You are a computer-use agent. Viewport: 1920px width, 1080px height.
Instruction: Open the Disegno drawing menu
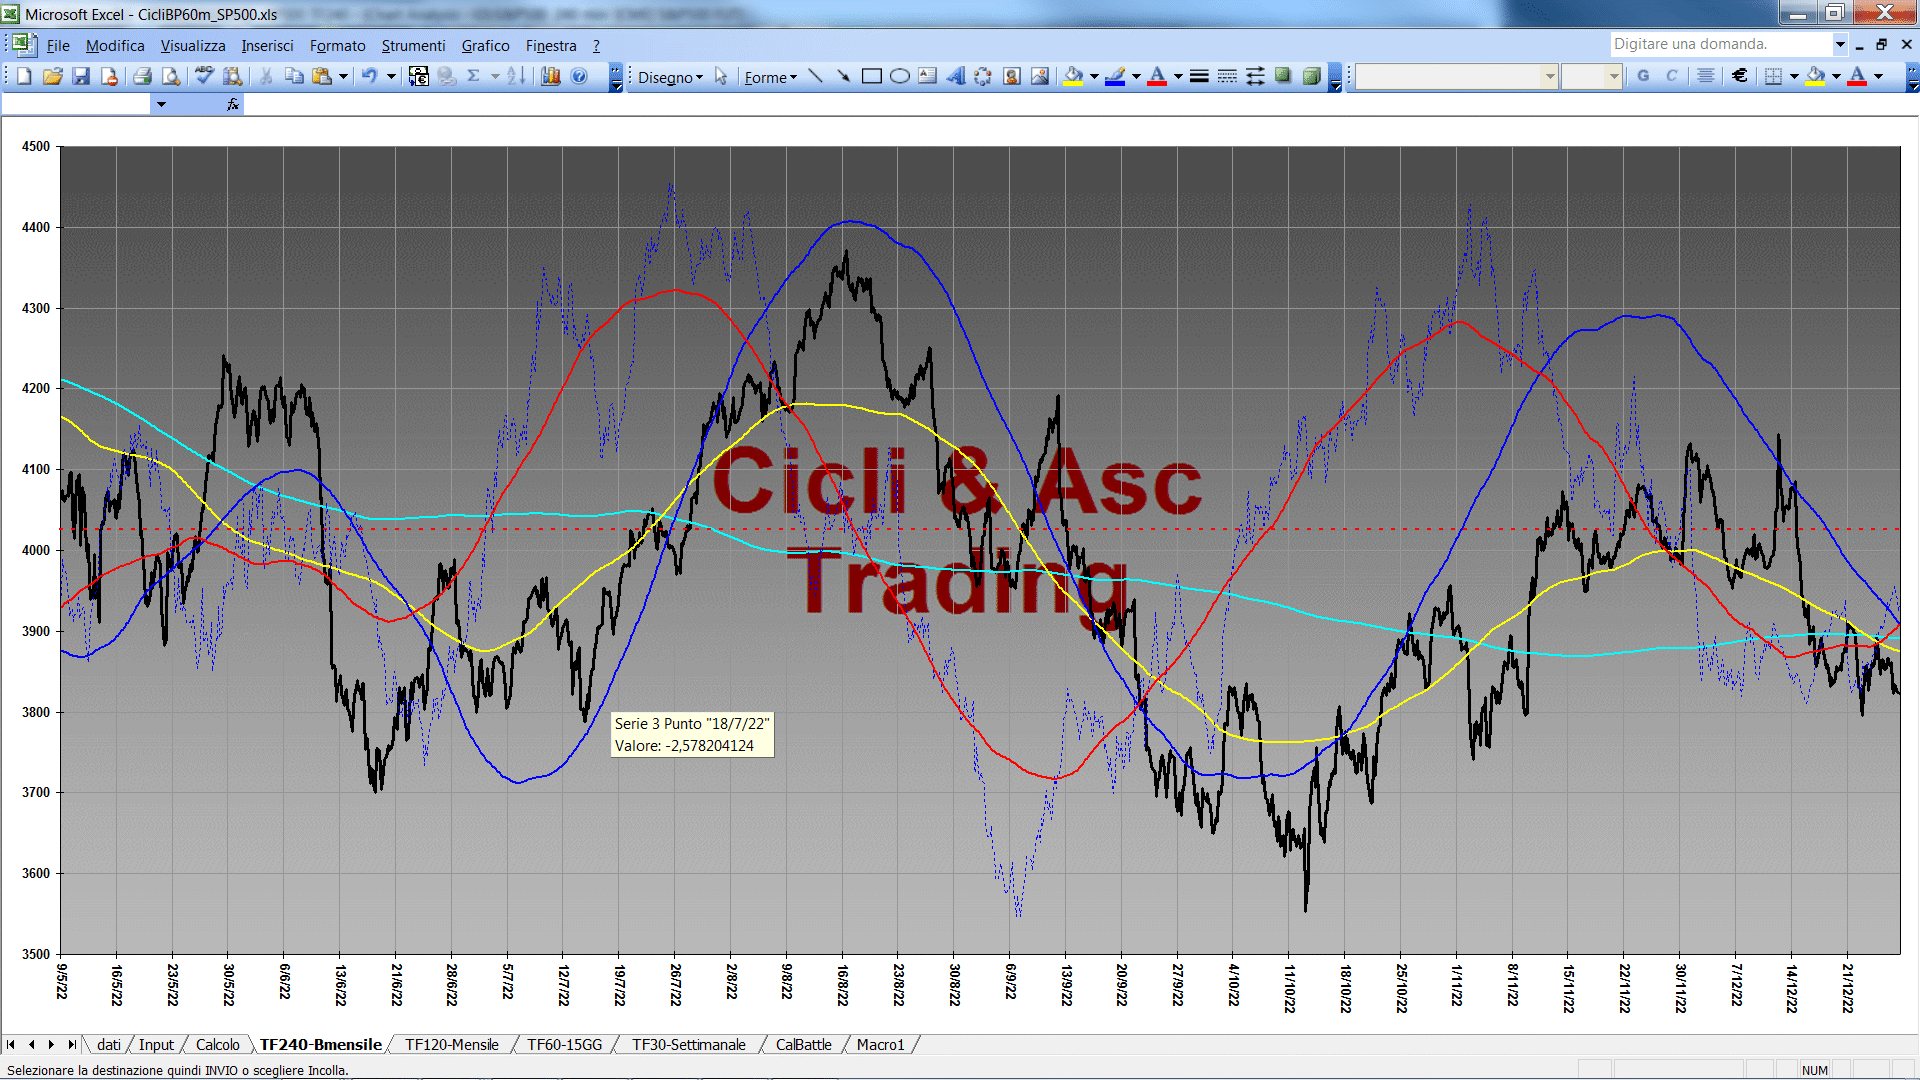click(x=670, y=77)
